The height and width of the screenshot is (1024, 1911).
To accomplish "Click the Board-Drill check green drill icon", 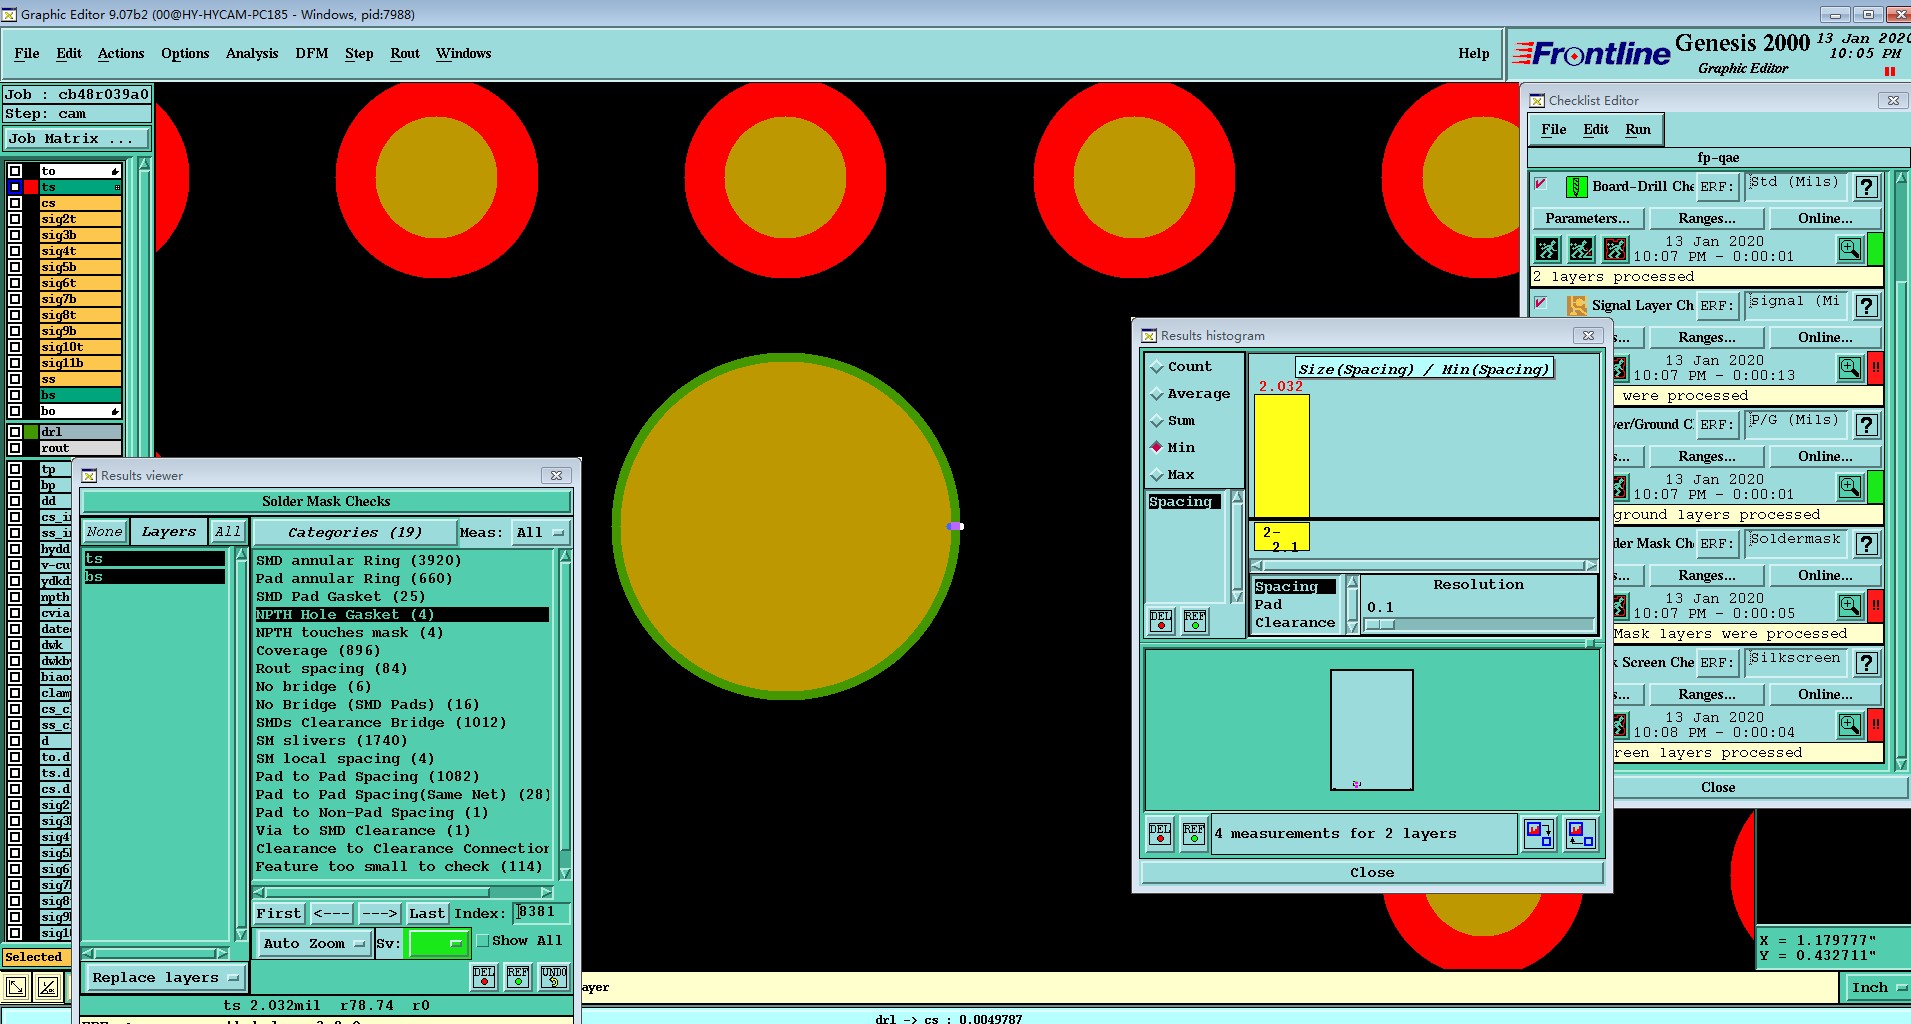I will point(1576,187).
